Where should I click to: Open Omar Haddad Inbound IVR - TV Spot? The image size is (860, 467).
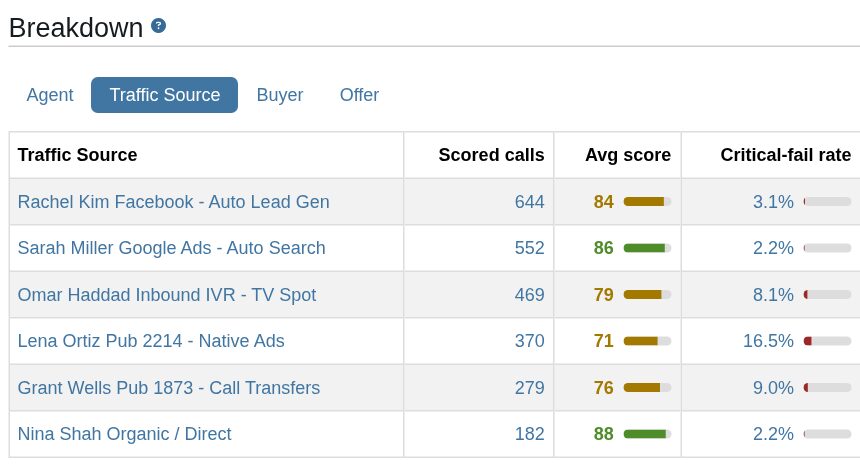pyautogui.click(x=167, y=295)
